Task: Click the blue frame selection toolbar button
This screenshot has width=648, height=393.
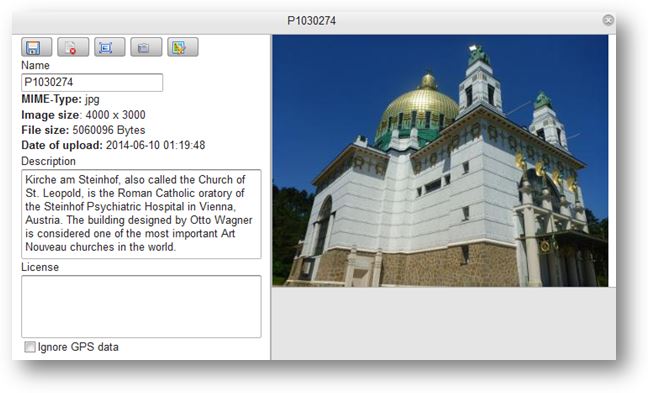Action: [x=110, y=47]
